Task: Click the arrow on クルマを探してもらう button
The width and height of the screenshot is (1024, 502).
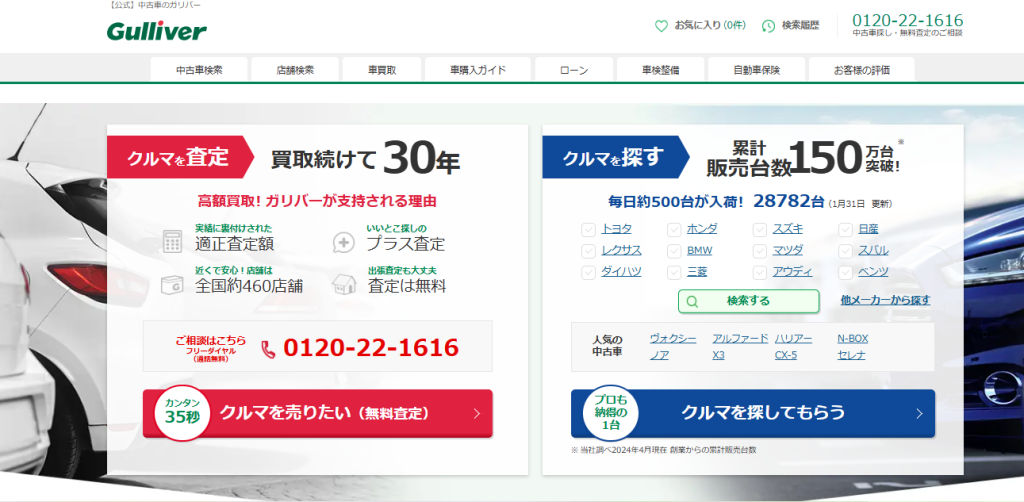Action: [x=920, y=413]
